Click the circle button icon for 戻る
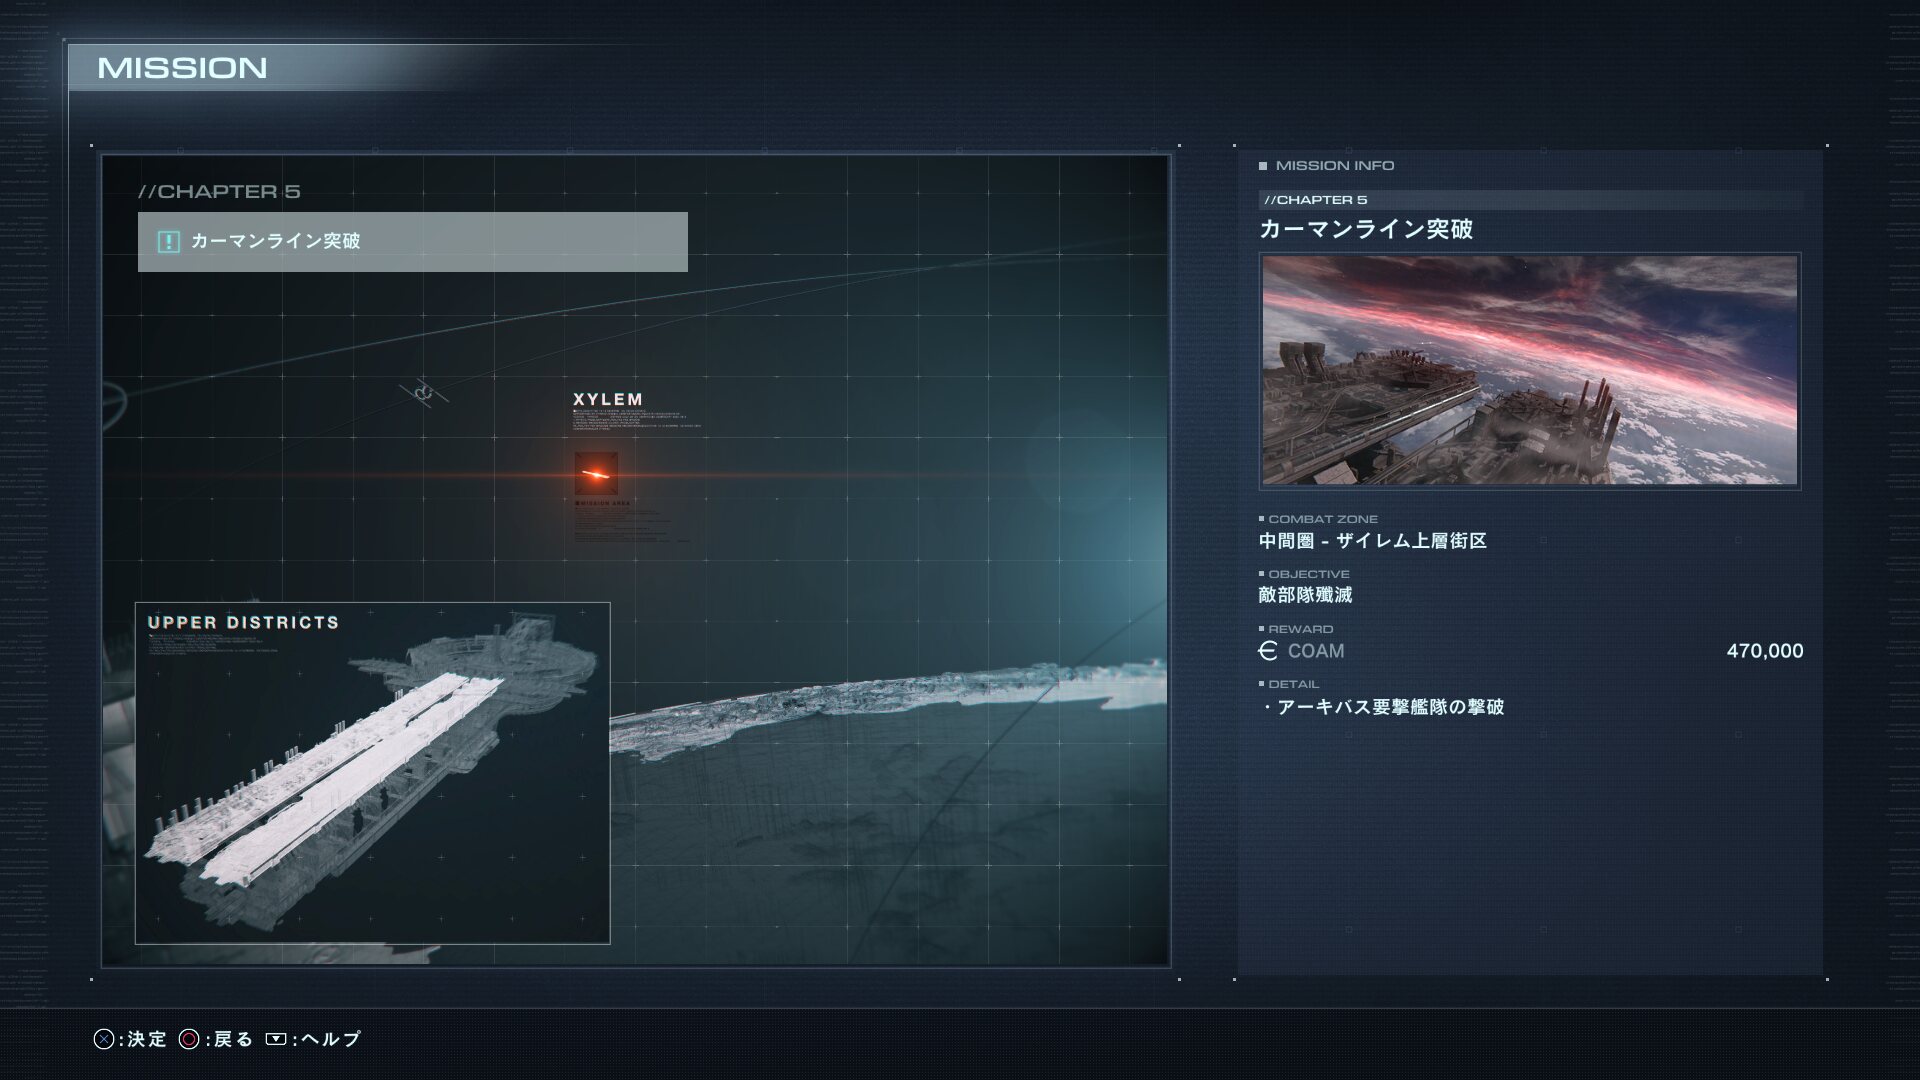 coord(189,1039)
